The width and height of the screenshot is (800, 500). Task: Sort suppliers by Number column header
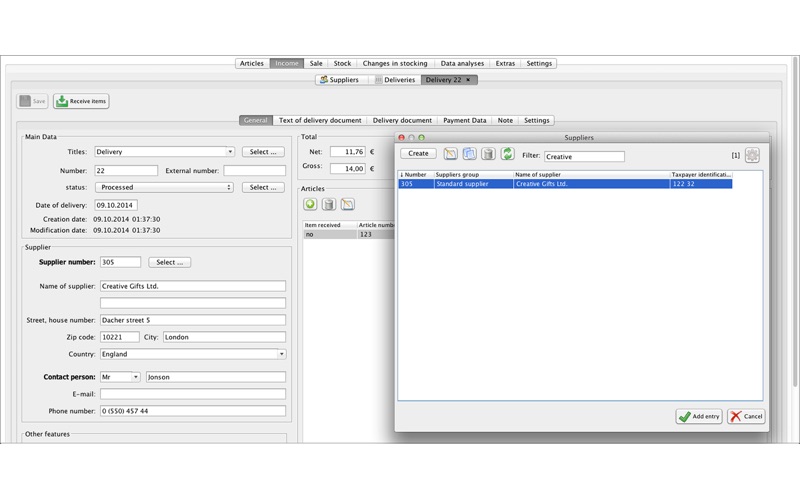(x=416, y=174)
